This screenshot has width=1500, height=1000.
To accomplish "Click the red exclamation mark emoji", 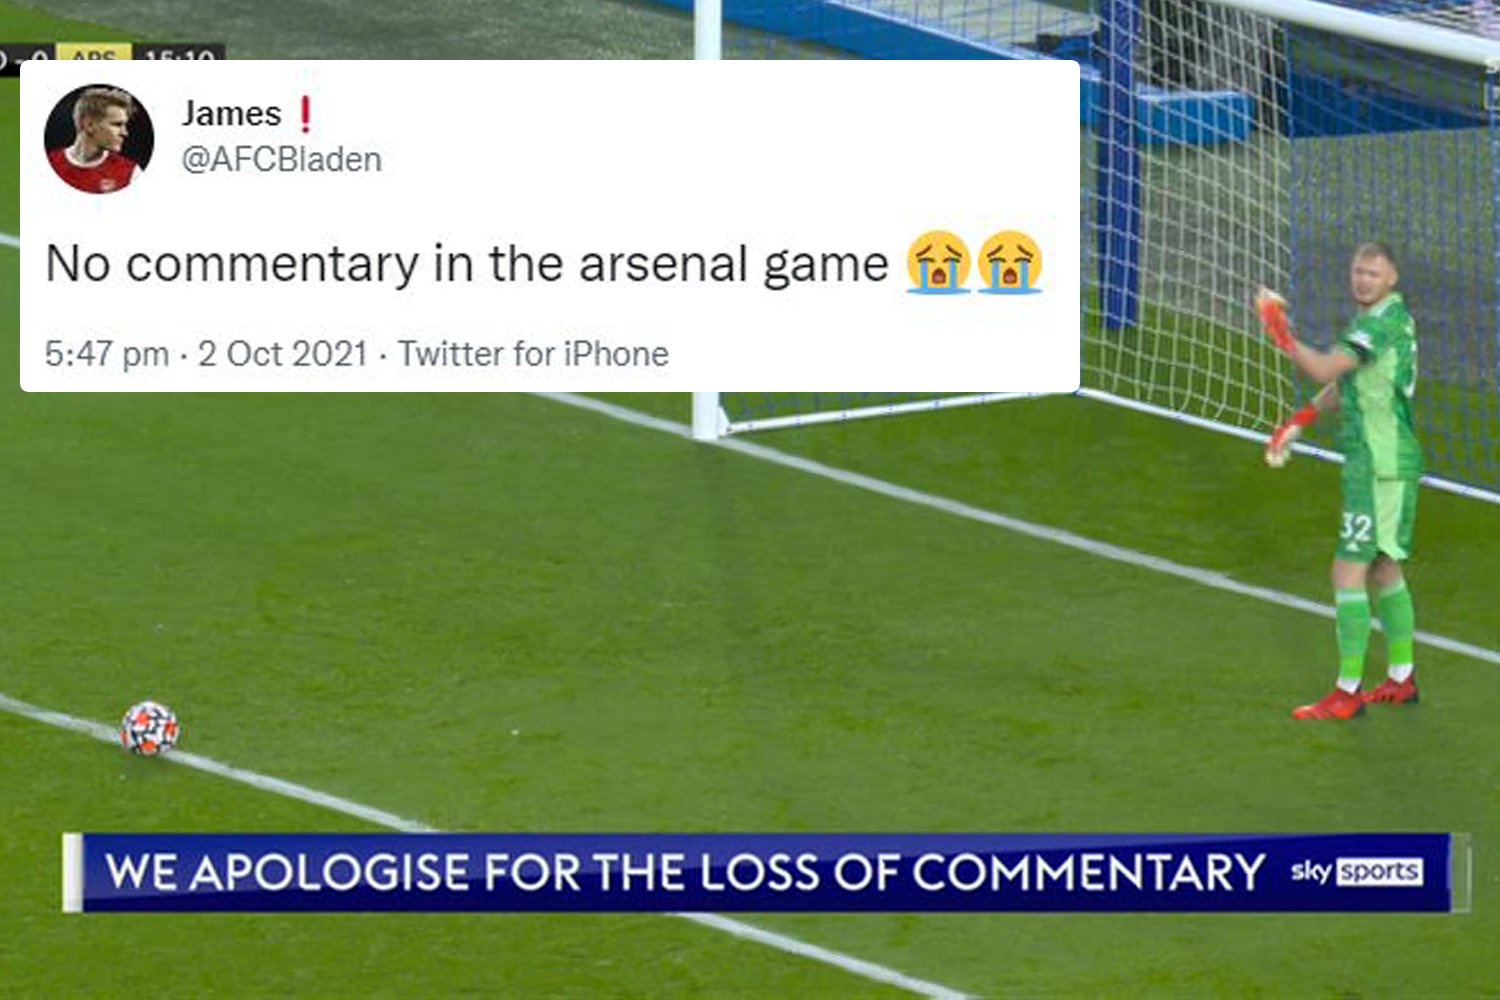I will 305,114.
